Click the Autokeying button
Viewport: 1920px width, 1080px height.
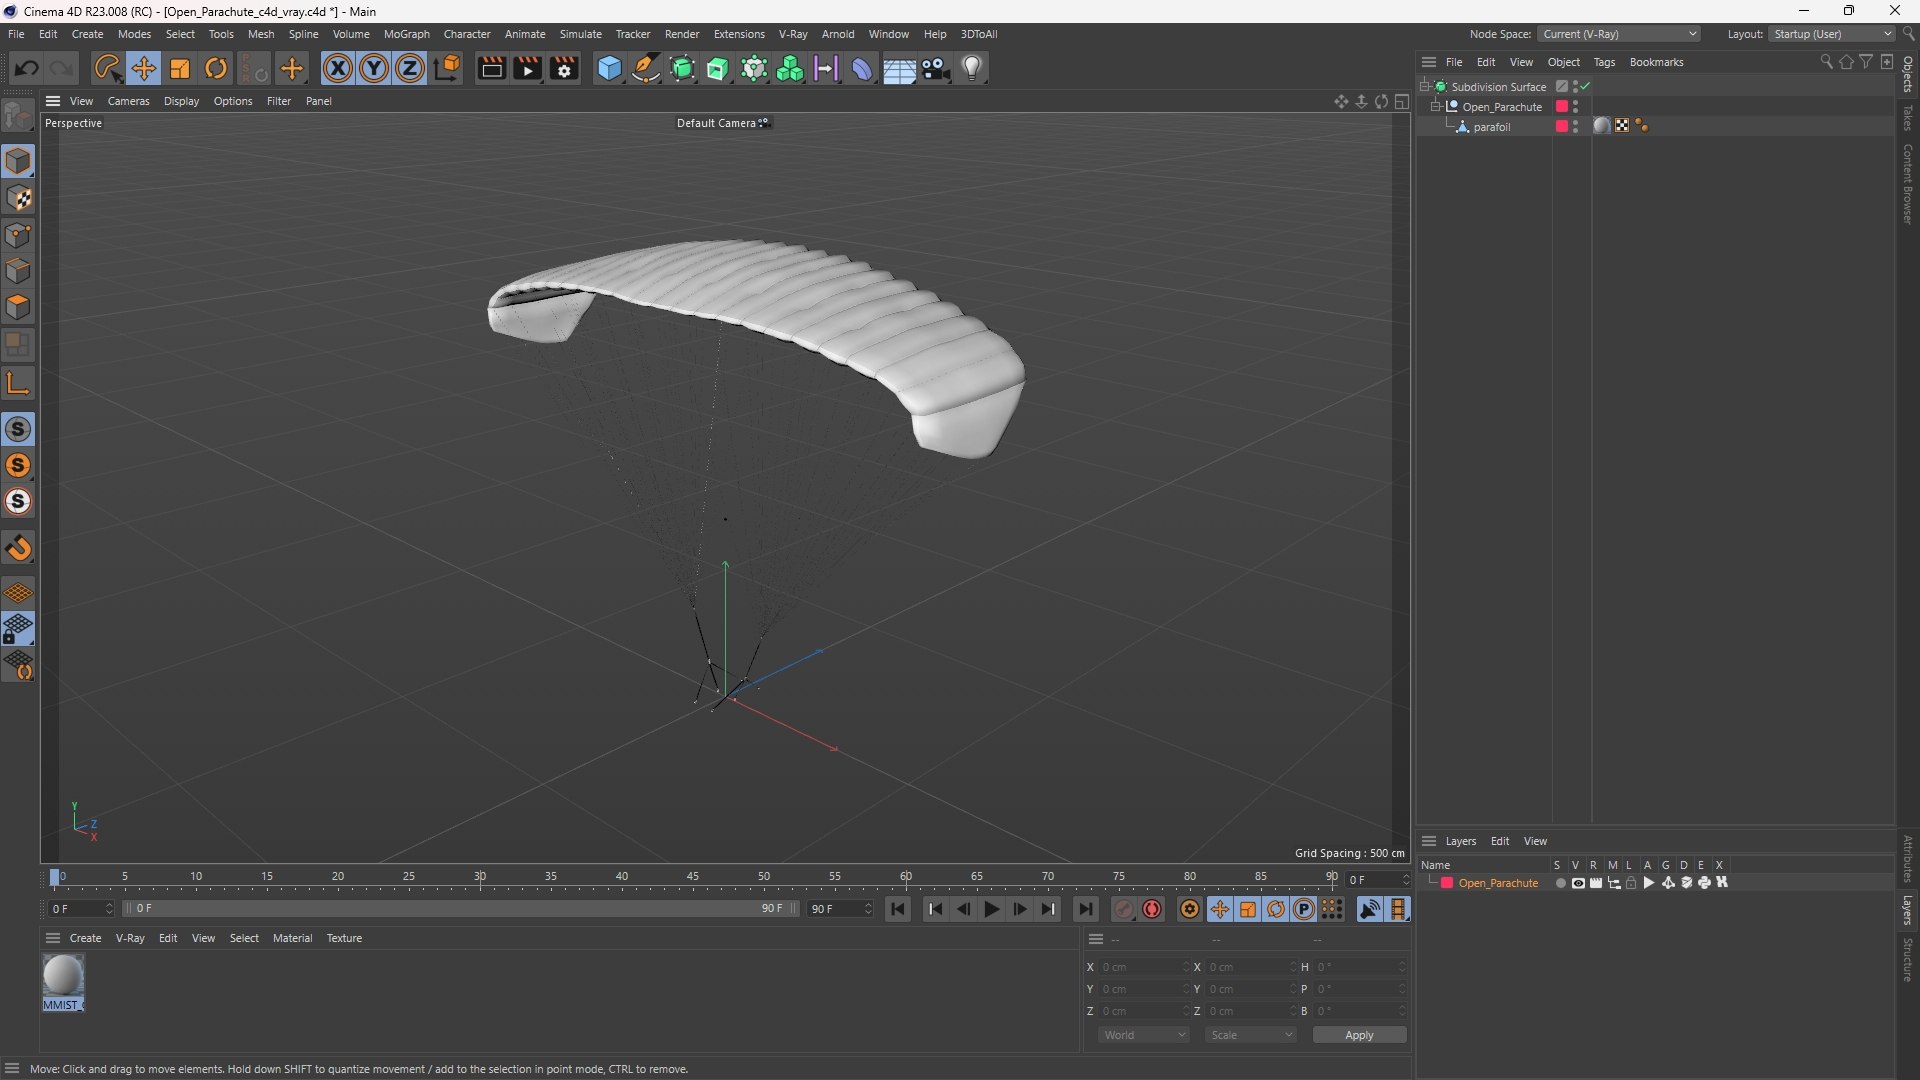[1152, 909]
